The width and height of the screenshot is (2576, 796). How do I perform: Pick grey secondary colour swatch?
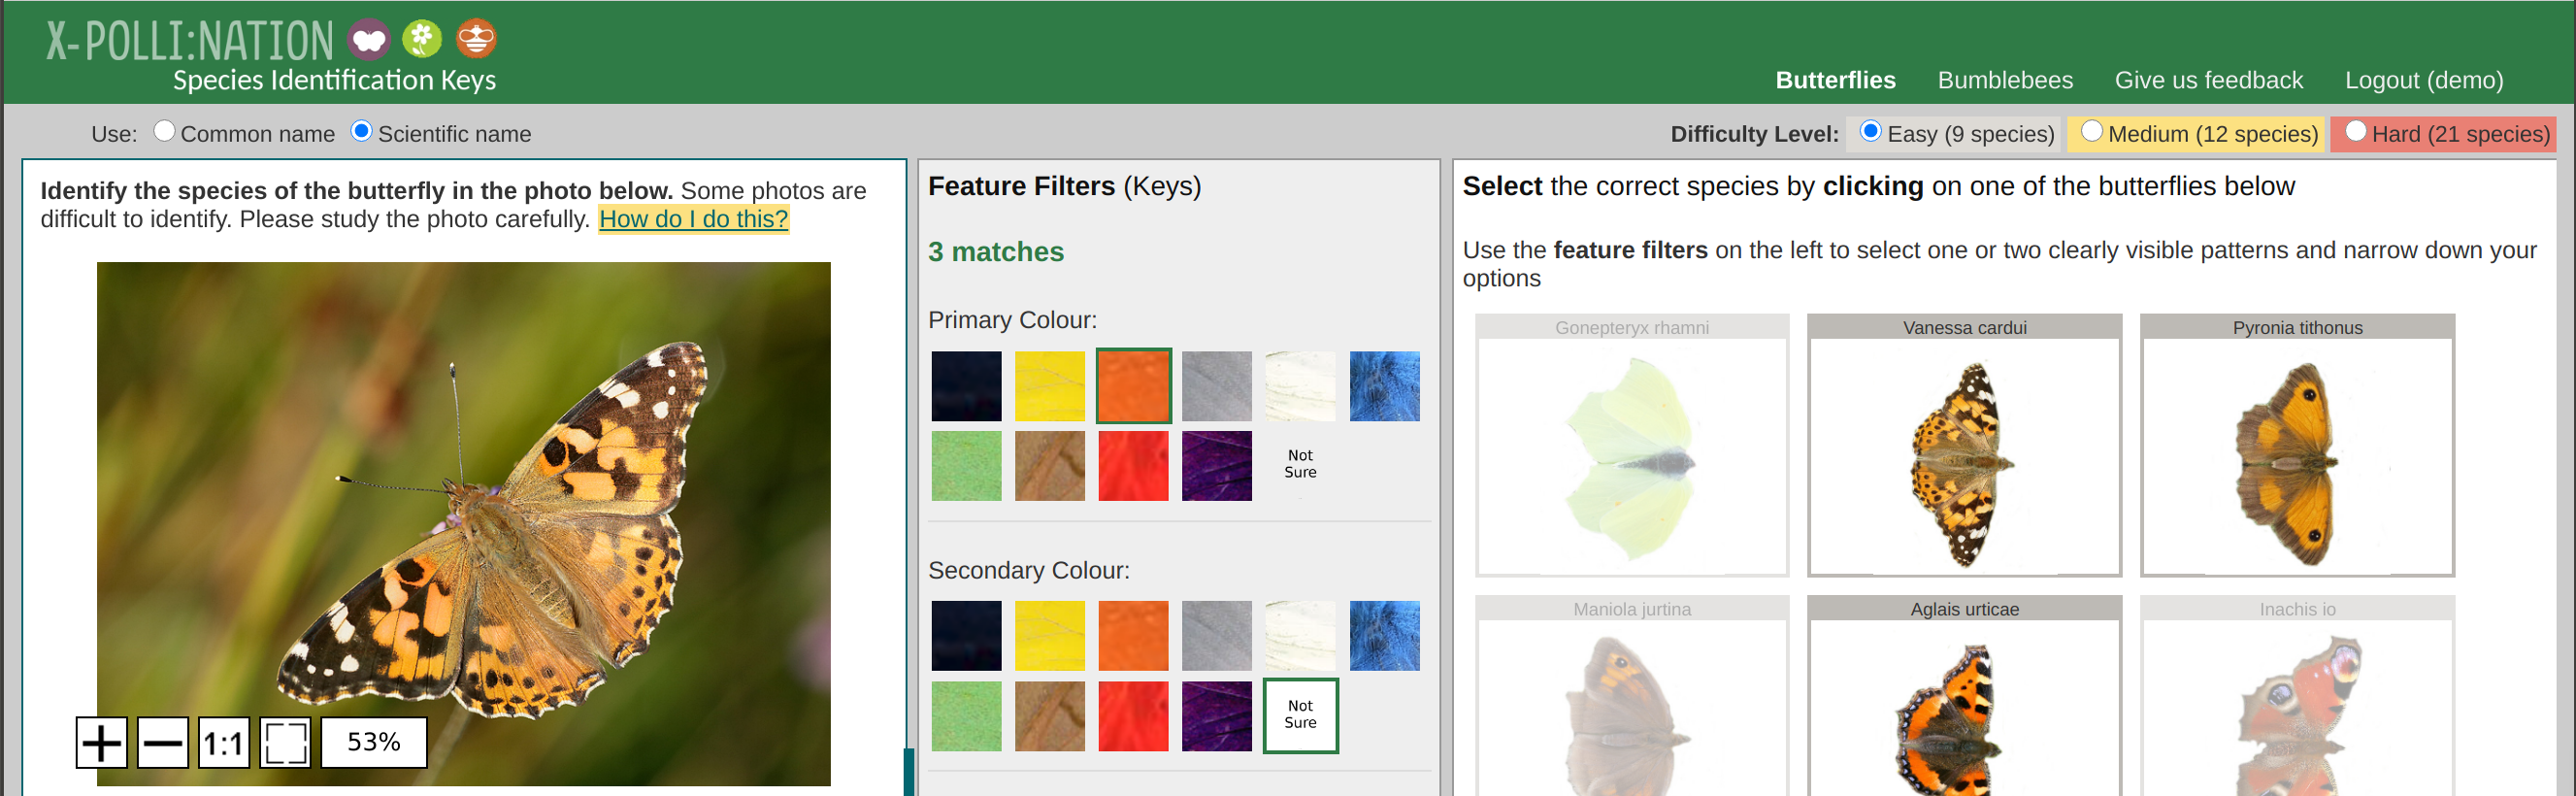pyautogui.click(x=1217, y=636)
